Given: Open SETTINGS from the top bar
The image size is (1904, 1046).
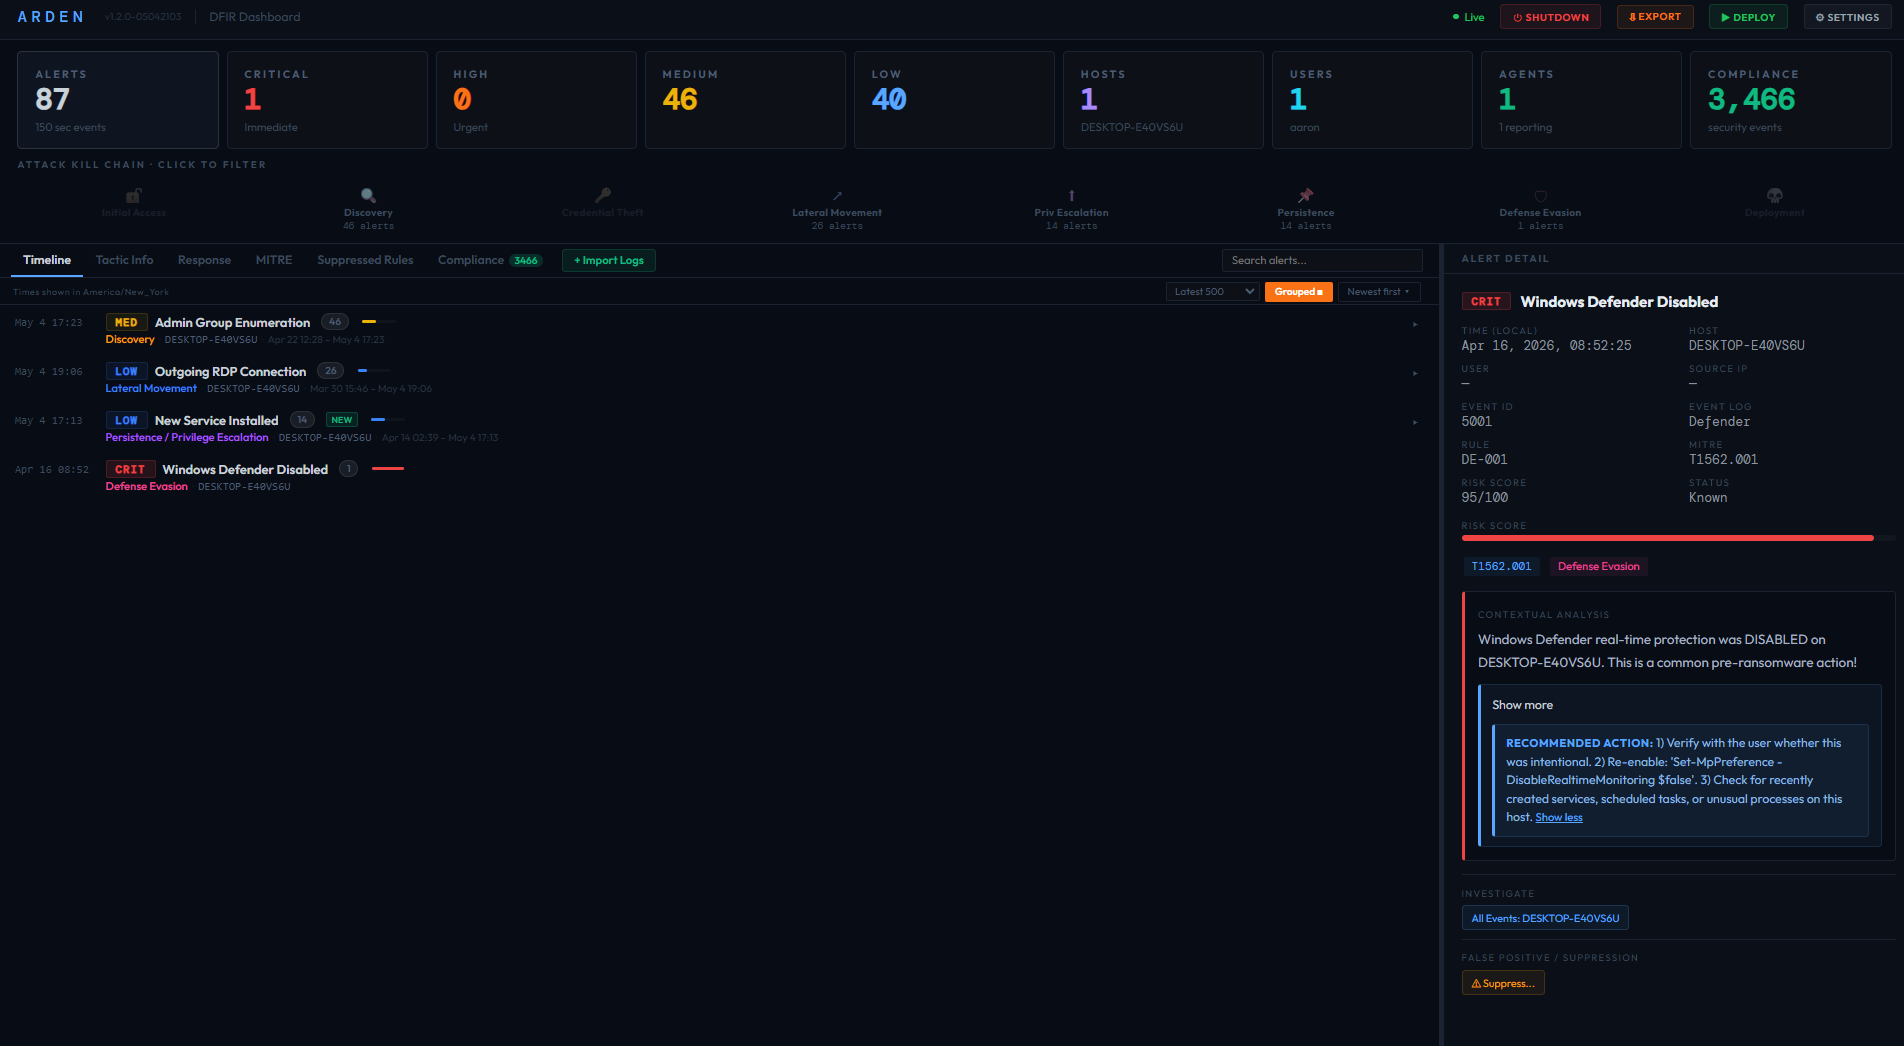Looking at the screenshot, I should coord(1847,17).
